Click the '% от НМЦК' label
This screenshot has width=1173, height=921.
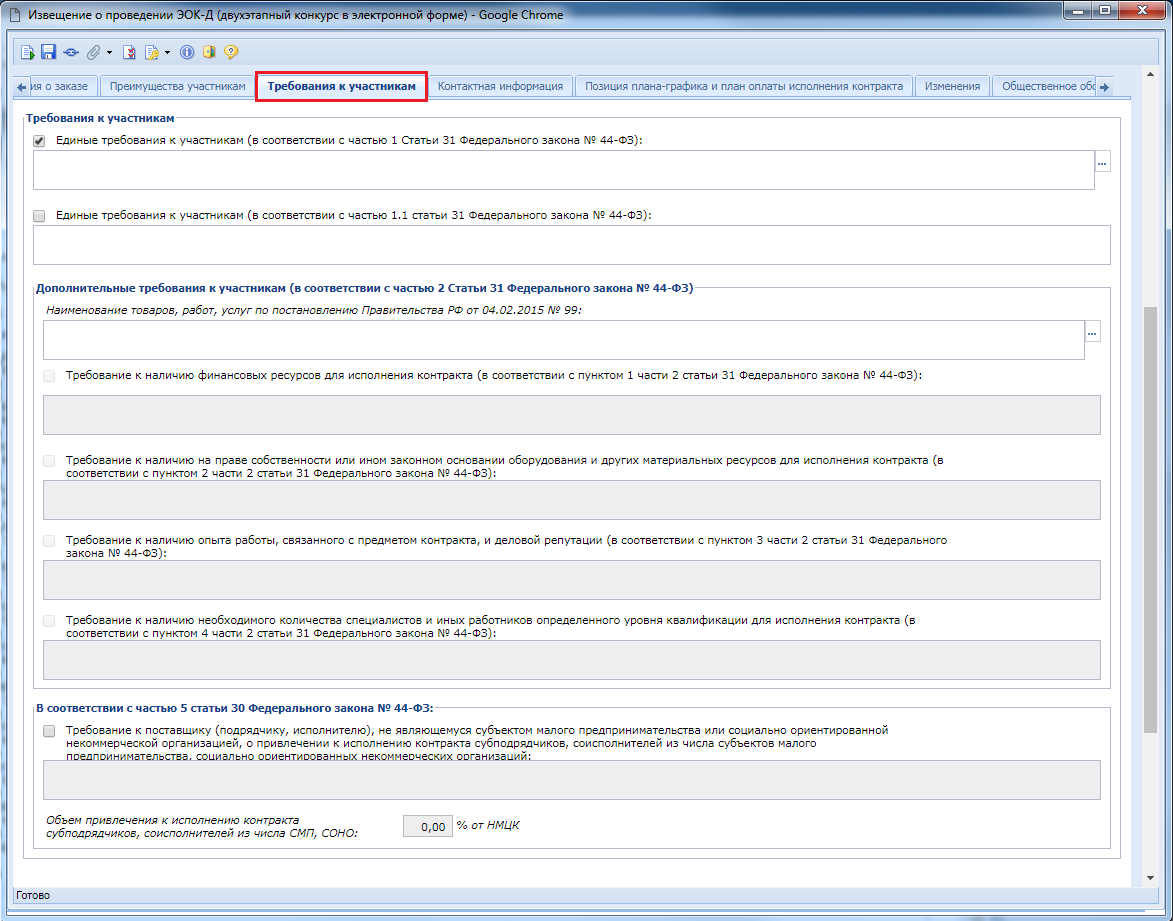click(x=488, y=825)
